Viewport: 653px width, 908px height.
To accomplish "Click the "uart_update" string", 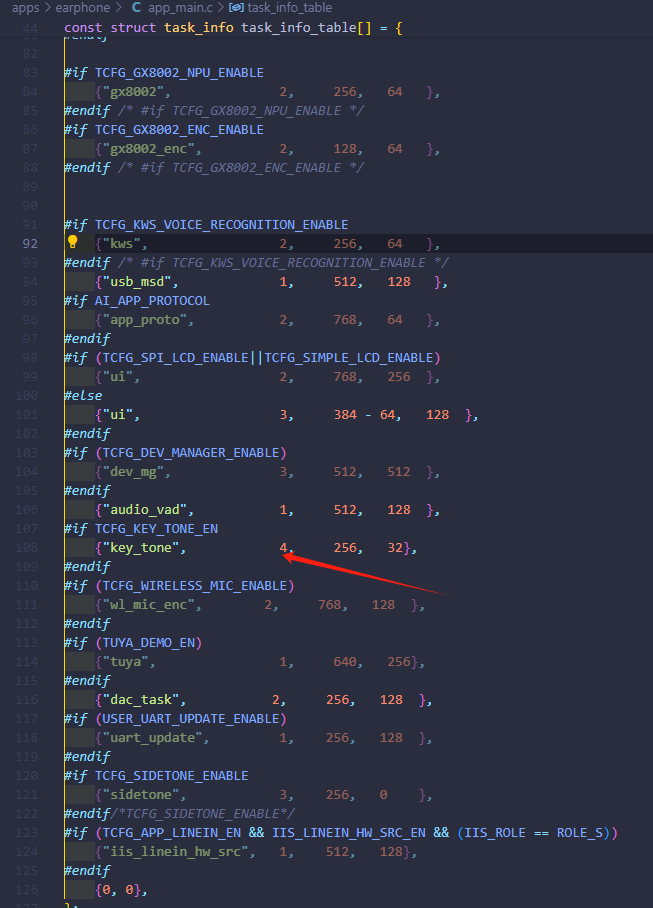I will [x=152, y=737].
